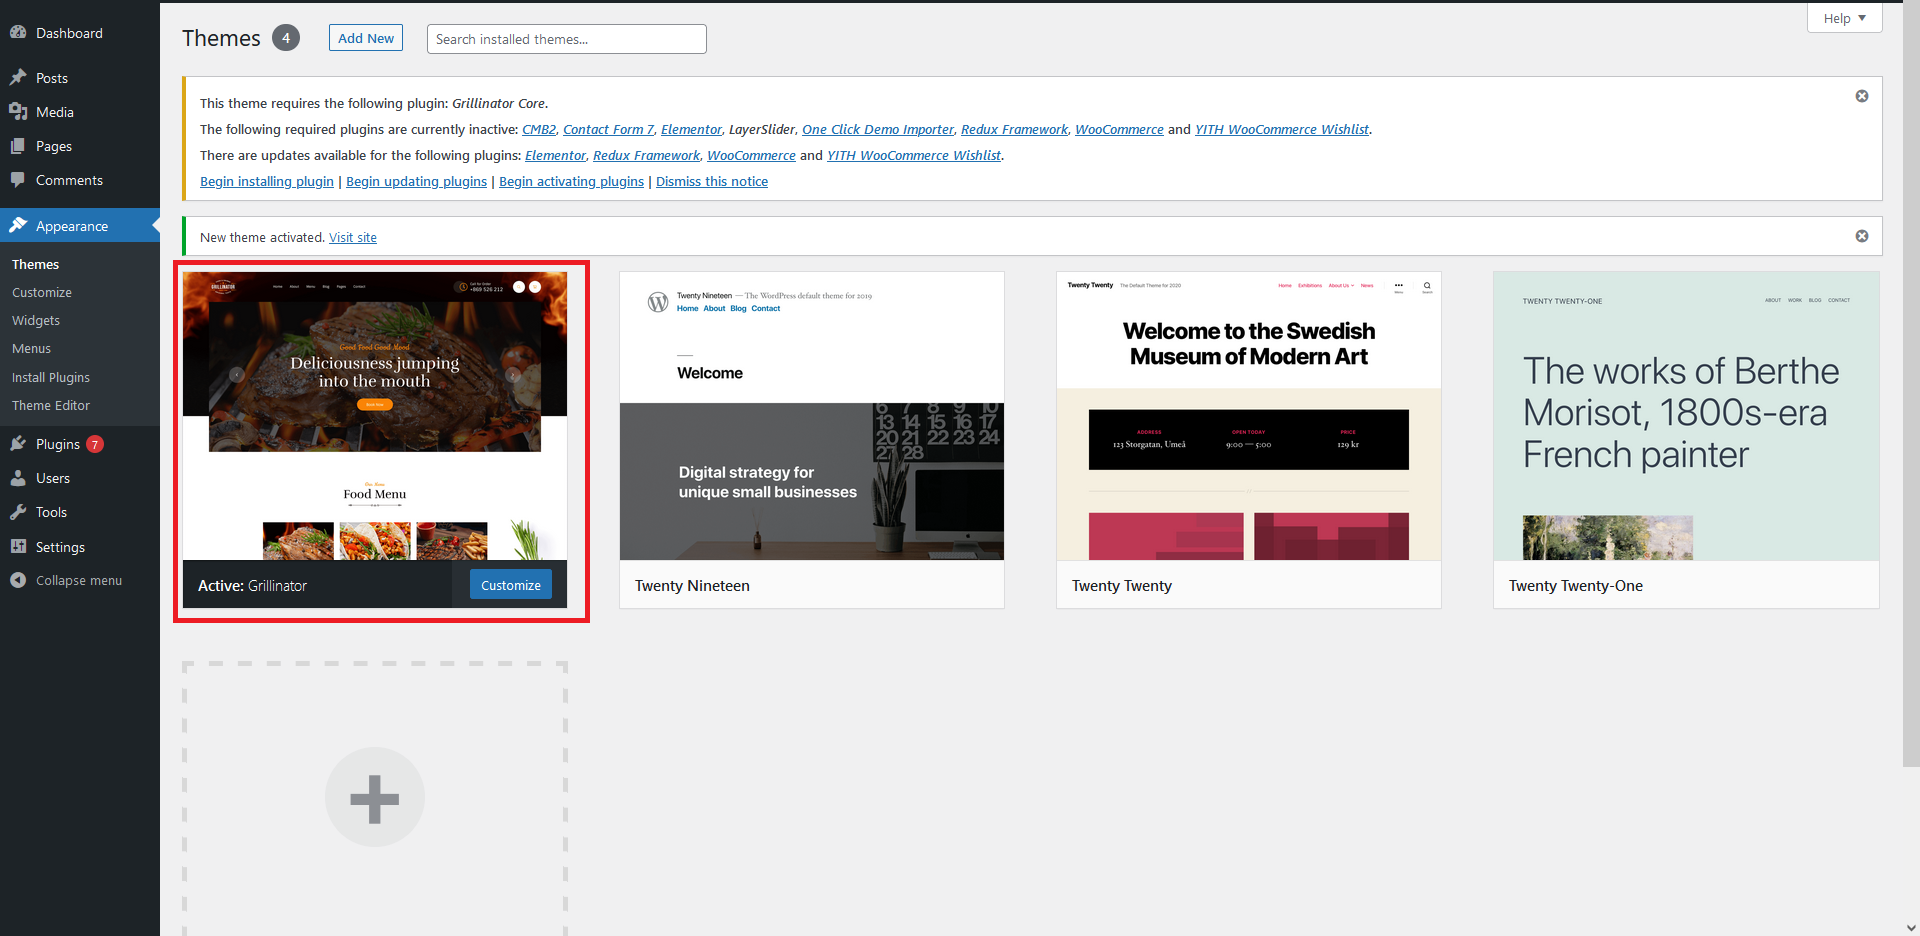Click the scrollbar down arrow
Screen dimensions: 1920x936
pos(1911,928)
